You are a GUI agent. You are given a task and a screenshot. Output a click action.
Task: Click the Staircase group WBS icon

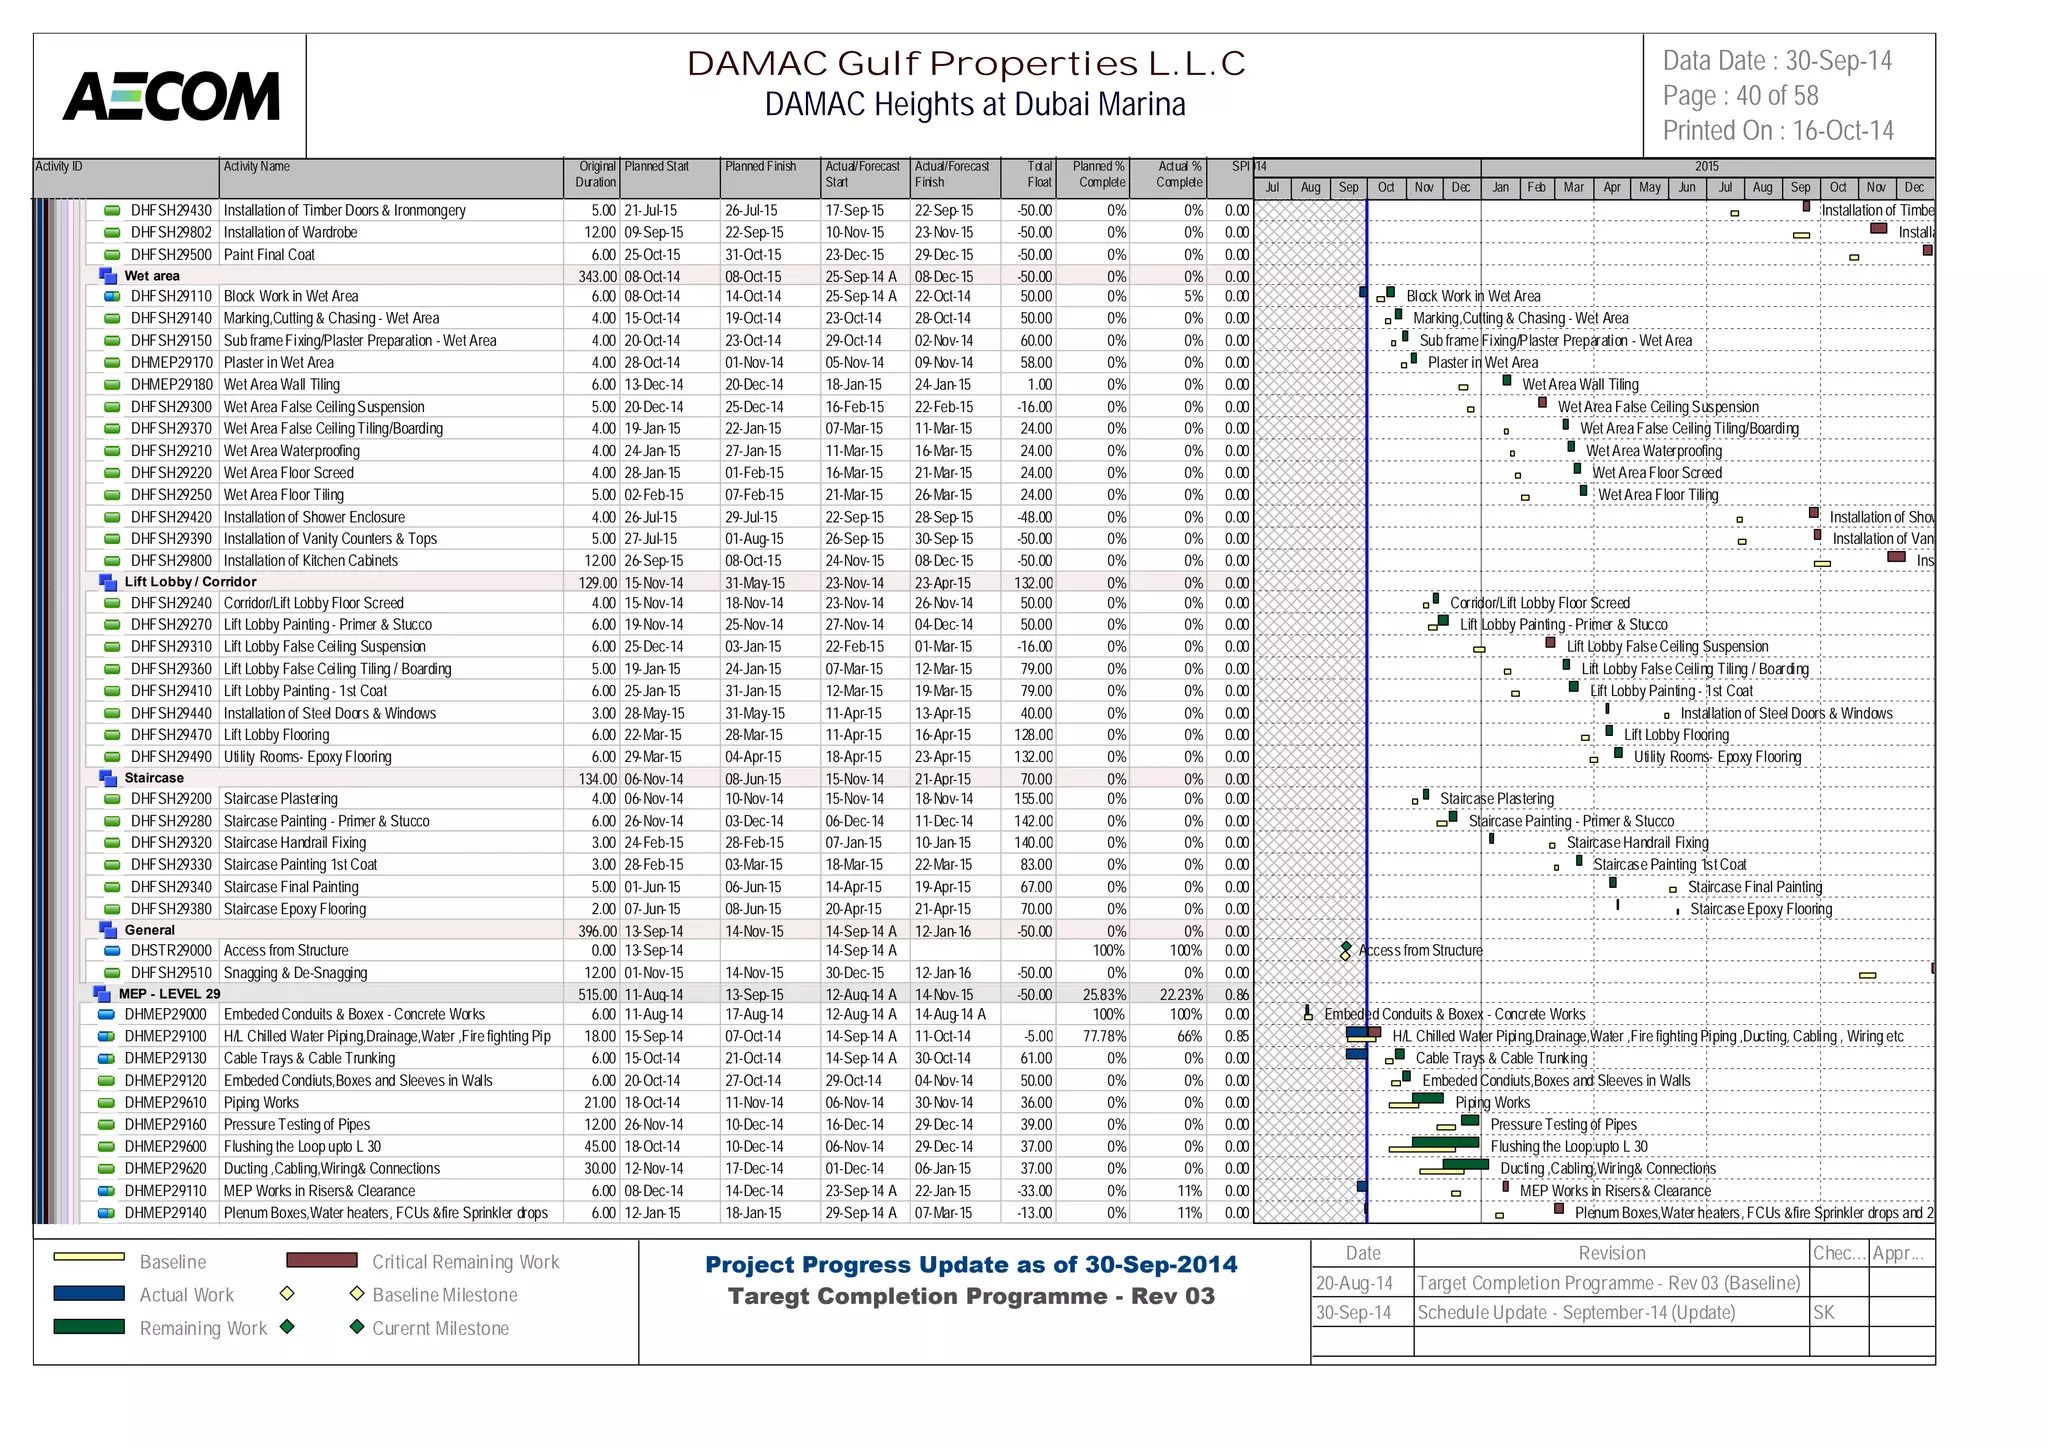pyautogui.click(x=108, y=778)
